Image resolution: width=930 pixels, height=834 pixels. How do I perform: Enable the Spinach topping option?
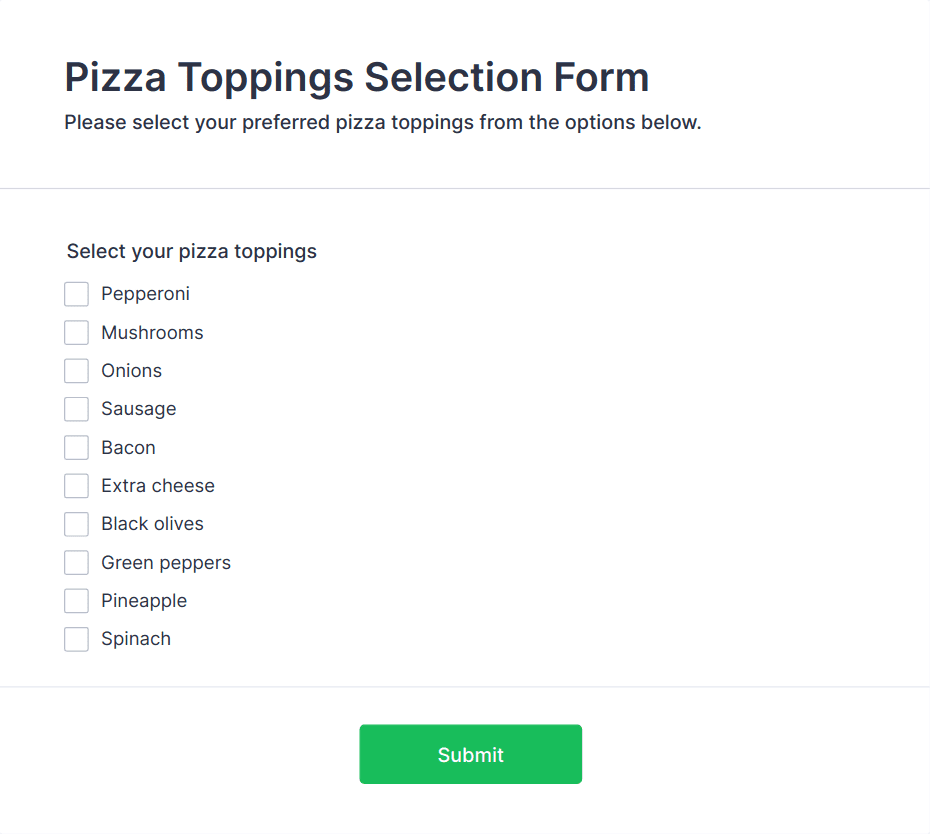pos(77,639)
